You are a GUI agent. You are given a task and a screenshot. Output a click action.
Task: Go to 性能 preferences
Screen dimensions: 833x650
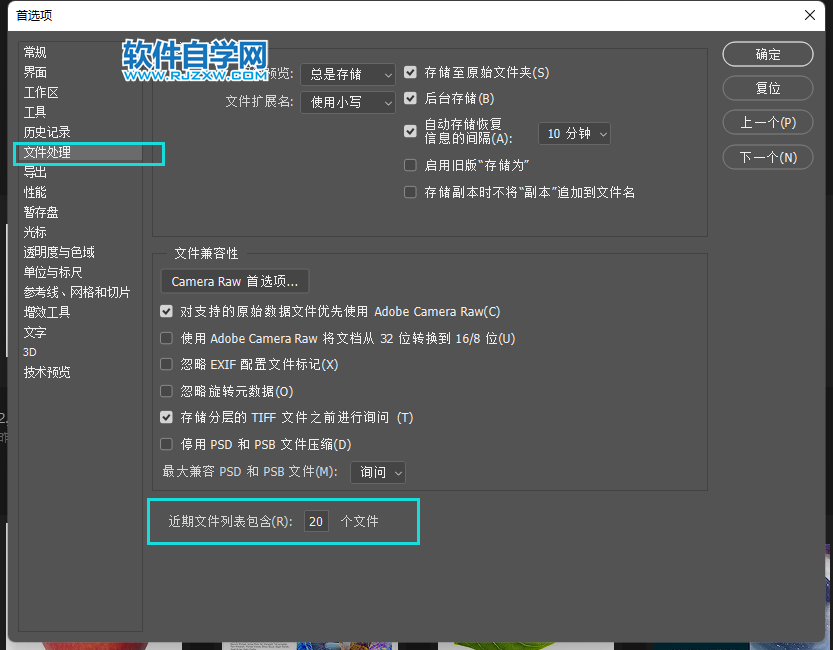pos(35,192)
